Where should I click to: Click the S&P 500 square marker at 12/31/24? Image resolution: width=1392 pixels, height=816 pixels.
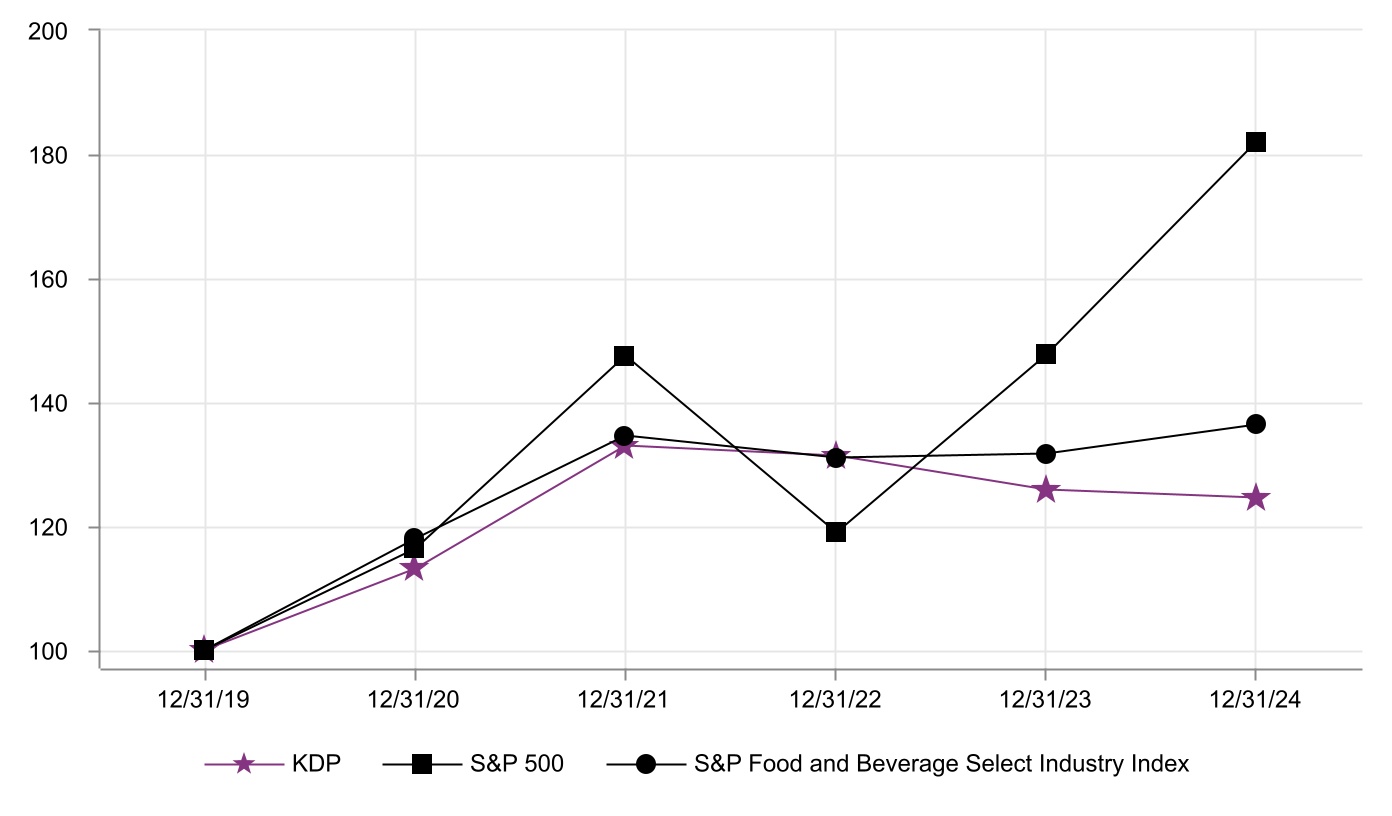click(1256, 142)
